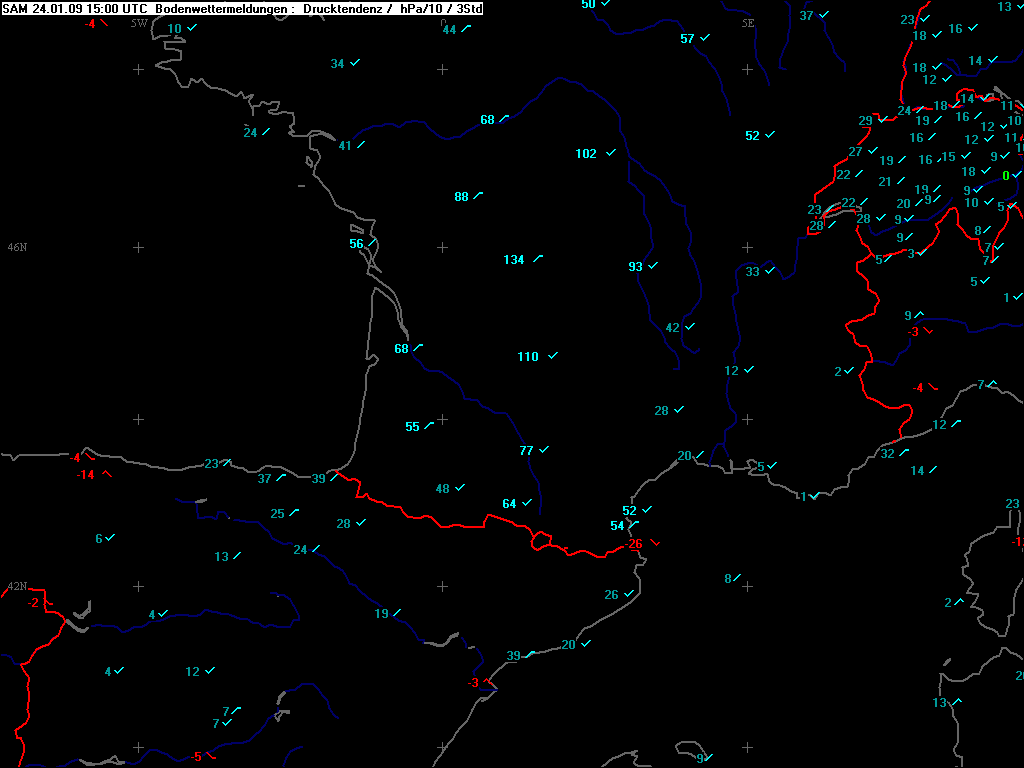This screenshot has height=768, width=1024.
Task: Click the station value 93
Action: (636, 267)
